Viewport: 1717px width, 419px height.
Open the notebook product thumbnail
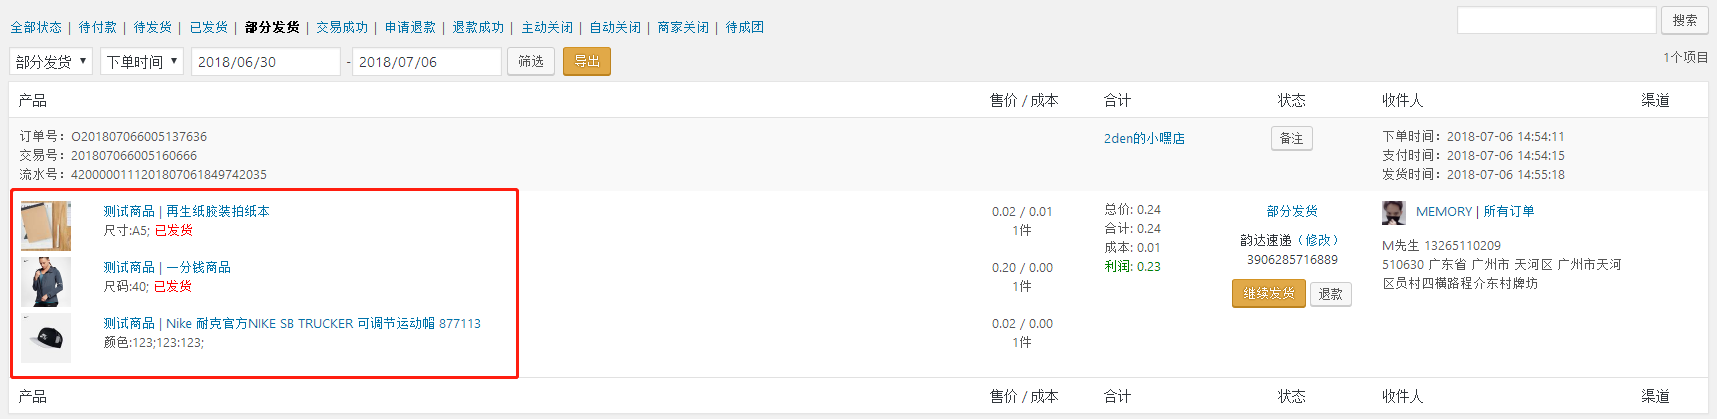46,225
